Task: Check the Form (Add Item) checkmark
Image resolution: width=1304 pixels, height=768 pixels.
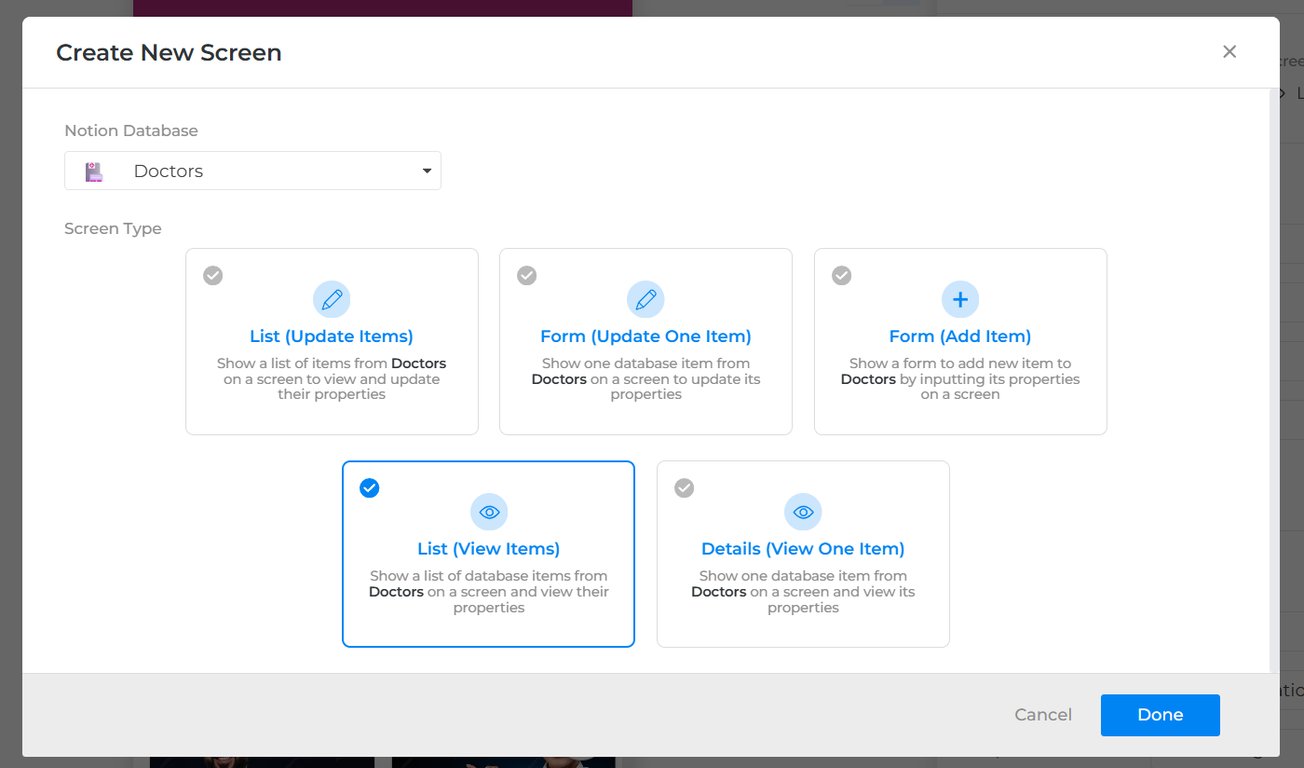Action: pos(842,275)
